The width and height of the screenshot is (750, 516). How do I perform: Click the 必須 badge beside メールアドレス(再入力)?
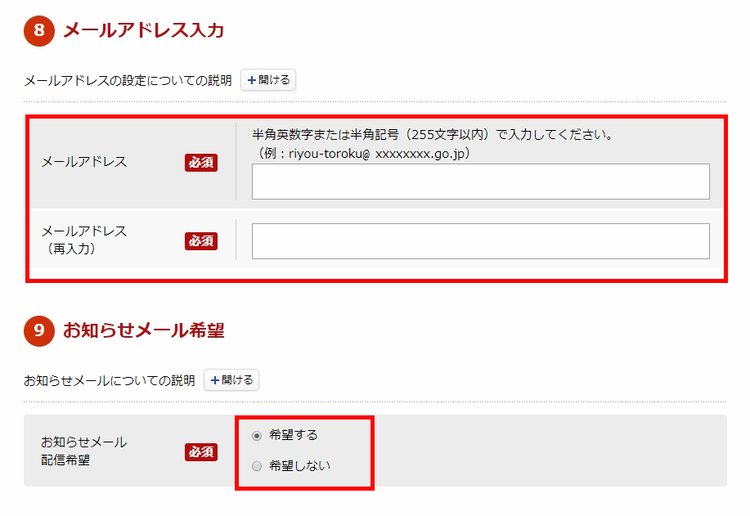(201, 241)
